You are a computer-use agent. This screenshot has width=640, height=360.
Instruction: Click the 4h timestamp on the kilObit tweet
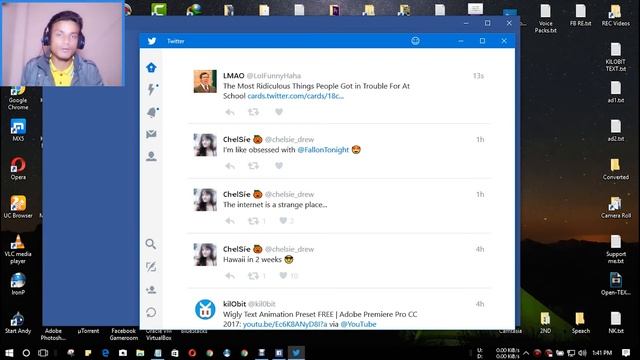pos(480,304)
